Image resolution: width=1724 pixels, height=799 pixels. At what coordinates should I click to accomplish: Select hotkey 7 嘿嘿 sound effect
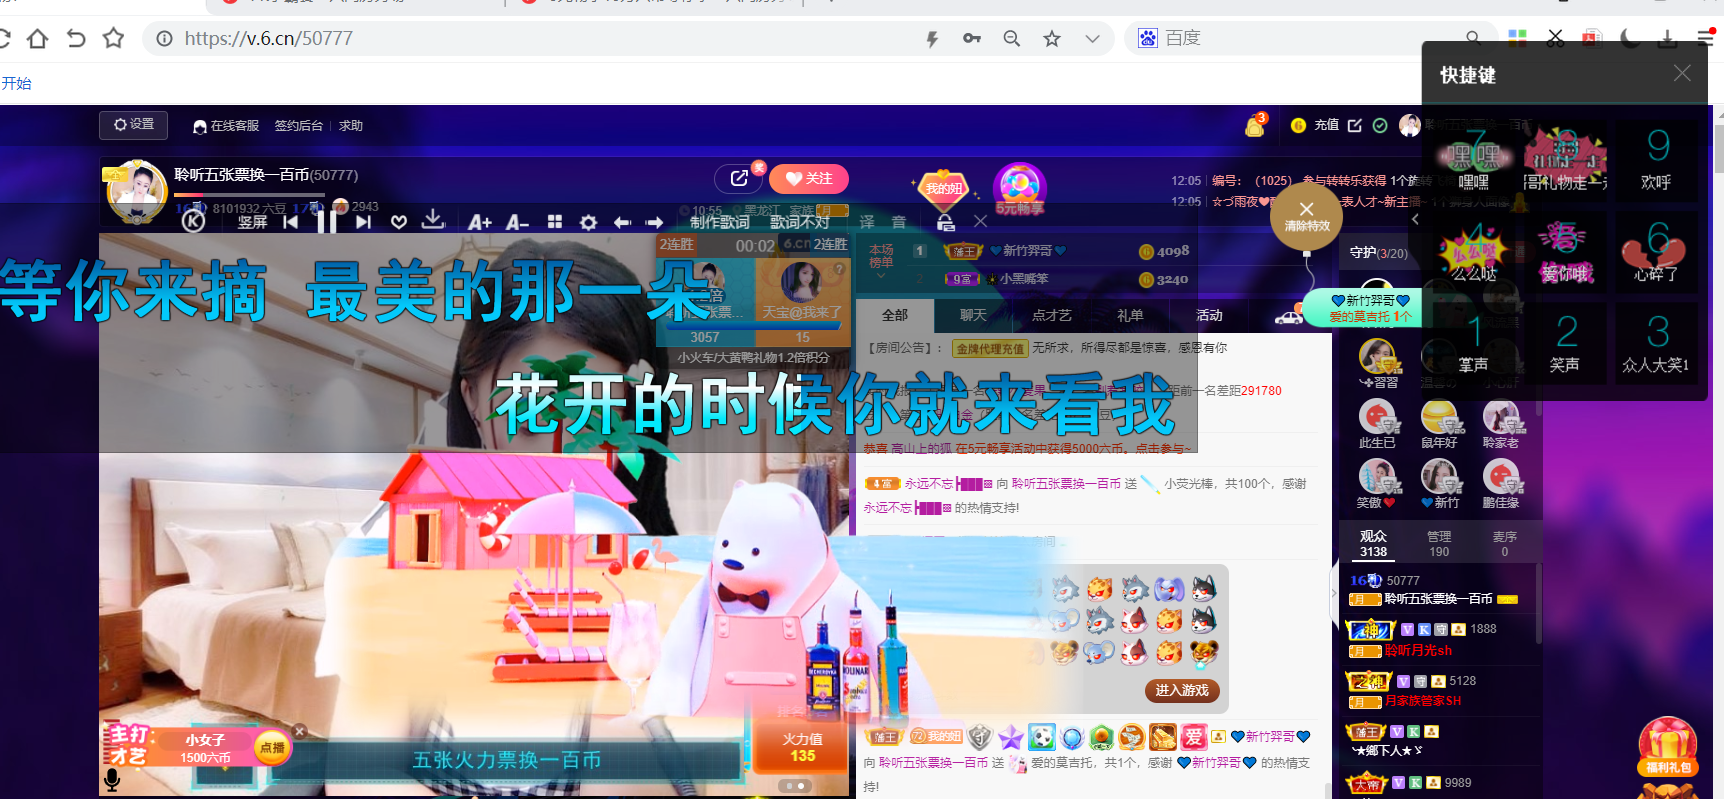click(x=1474, y=159)
